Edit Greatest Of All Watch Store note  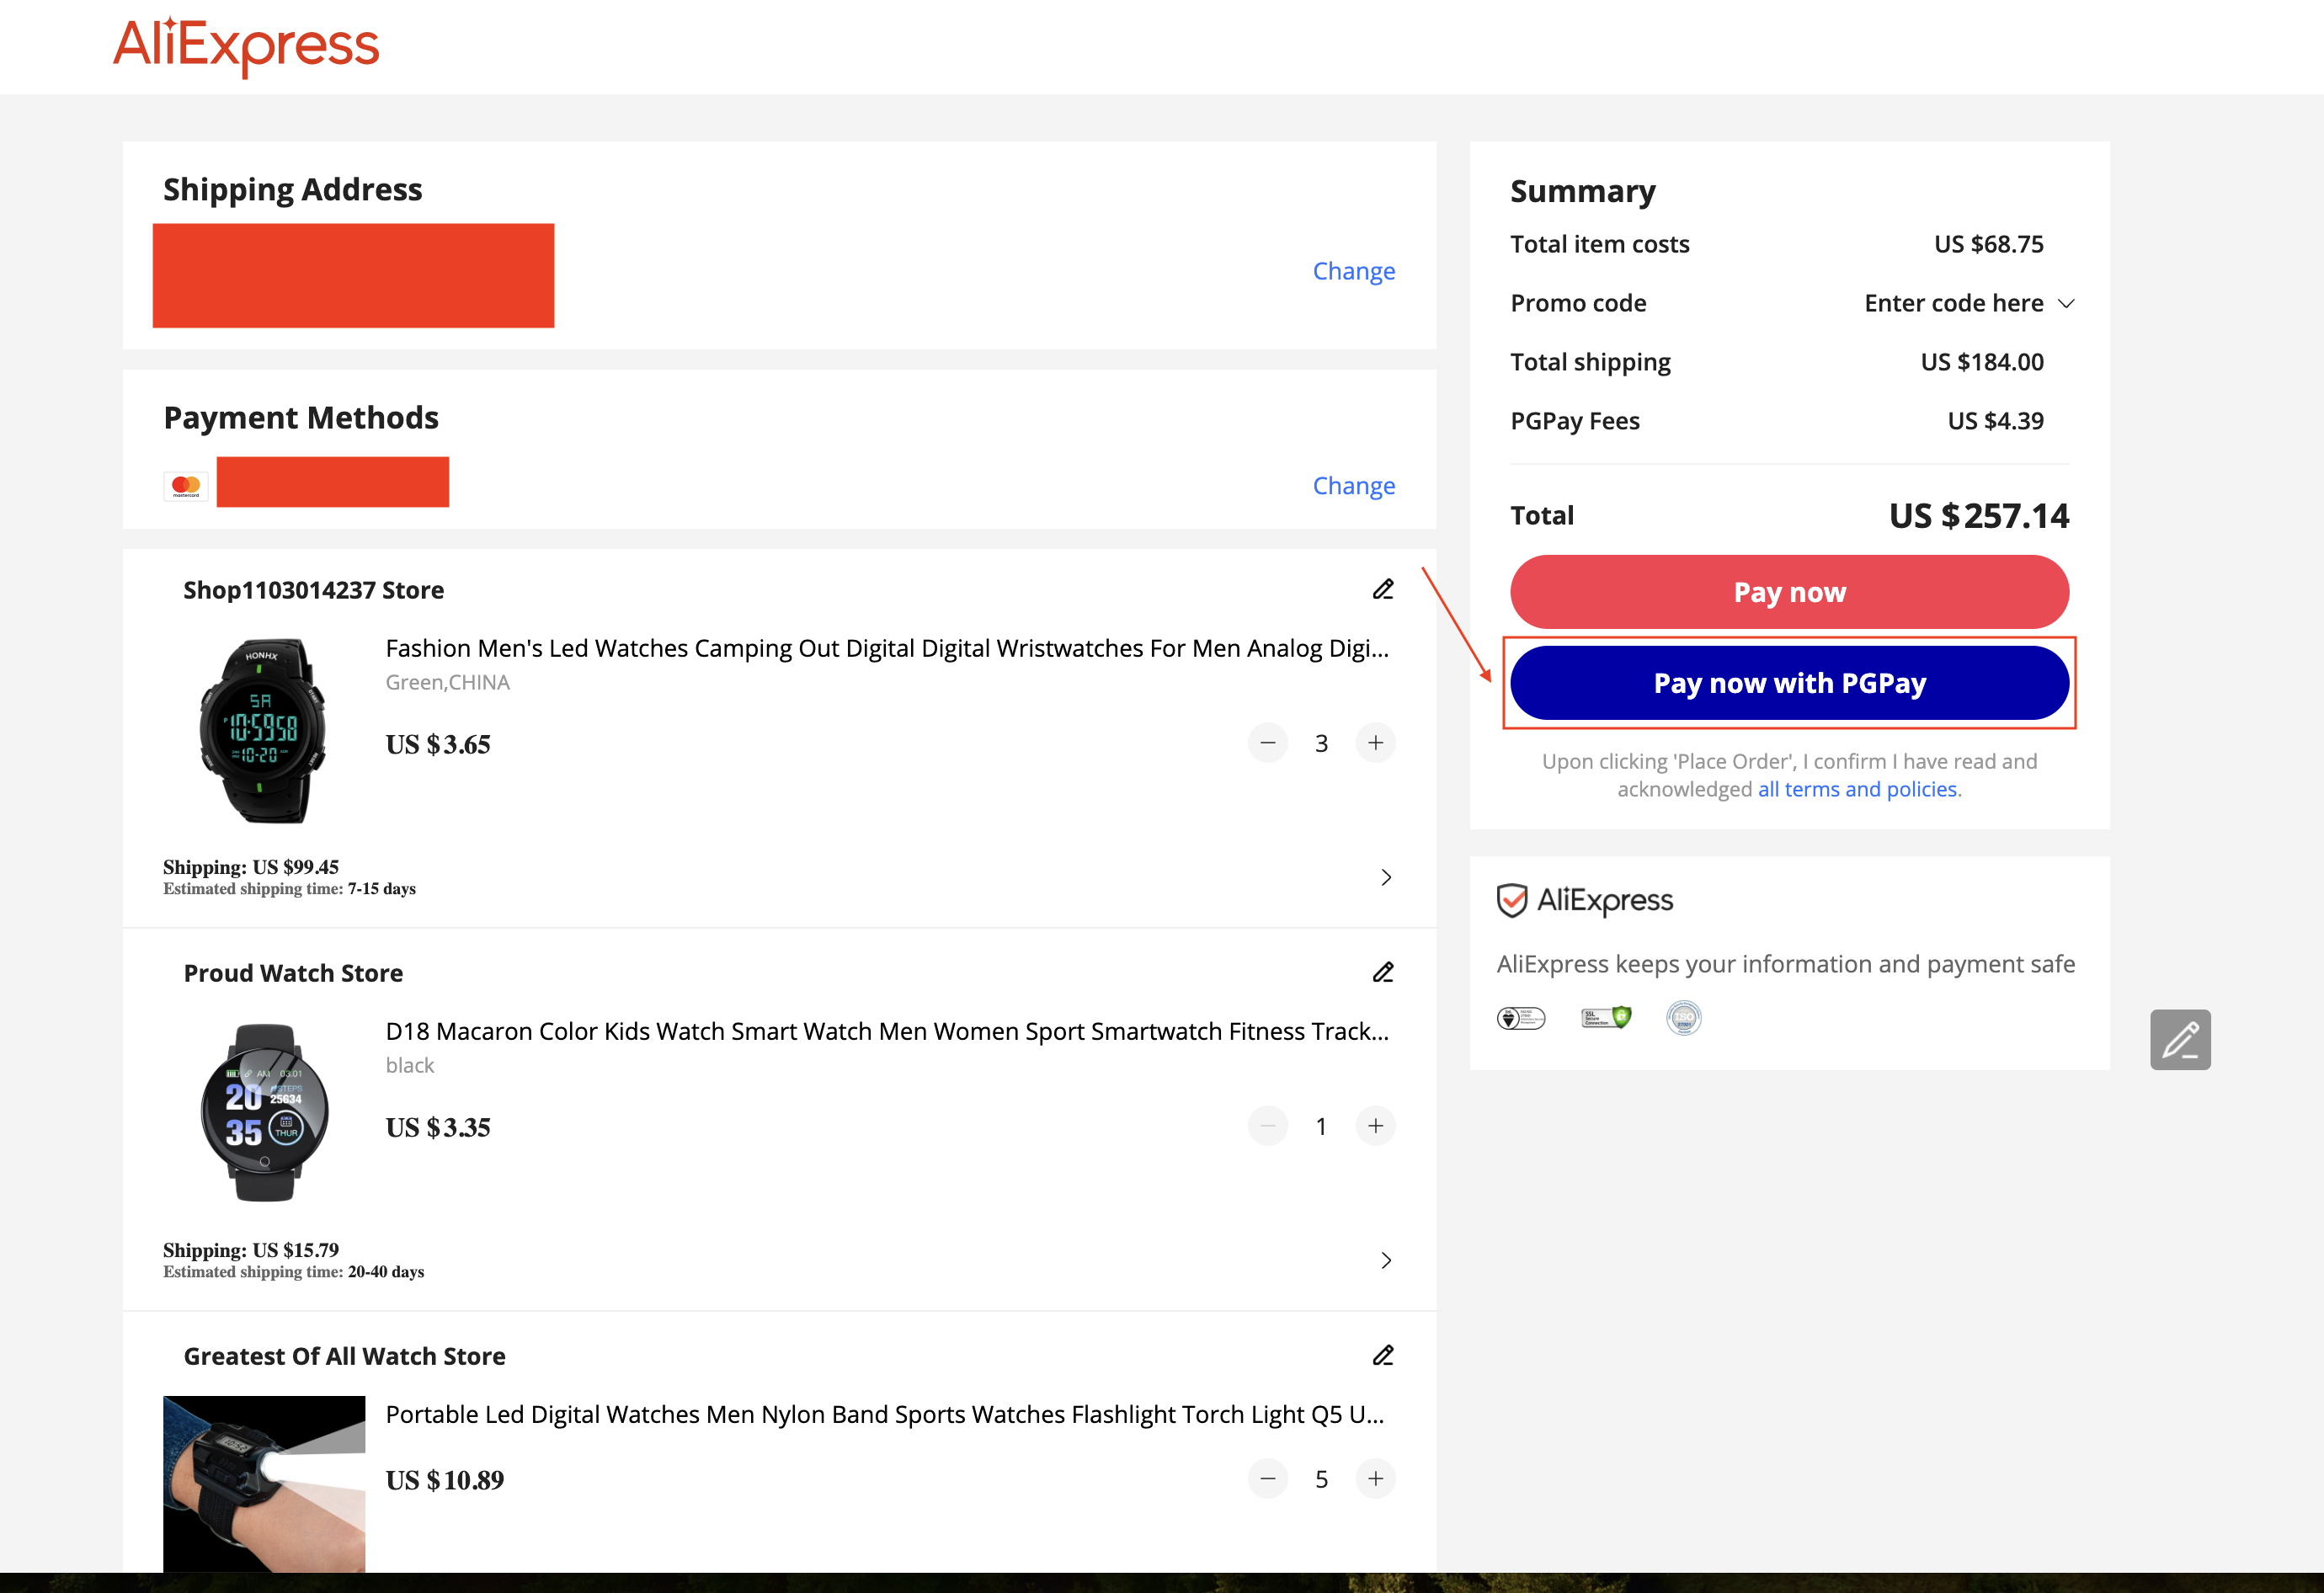(1383, 1355)
